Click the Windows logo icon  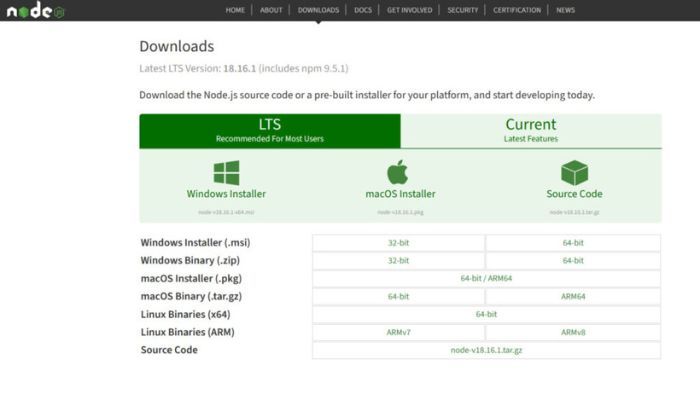pos(226,173)
